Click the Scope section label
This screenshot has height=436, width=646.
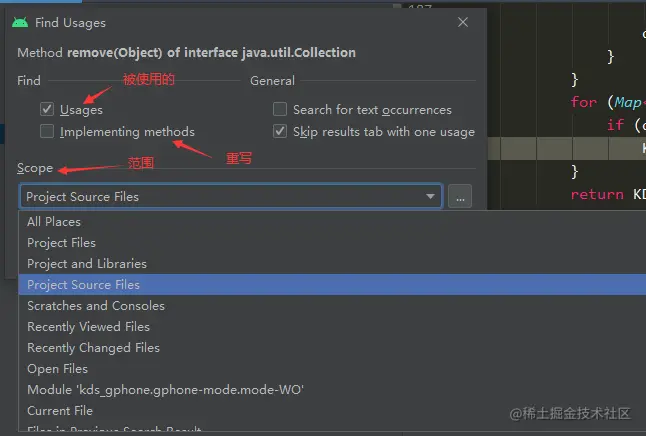tap(35, 168)
